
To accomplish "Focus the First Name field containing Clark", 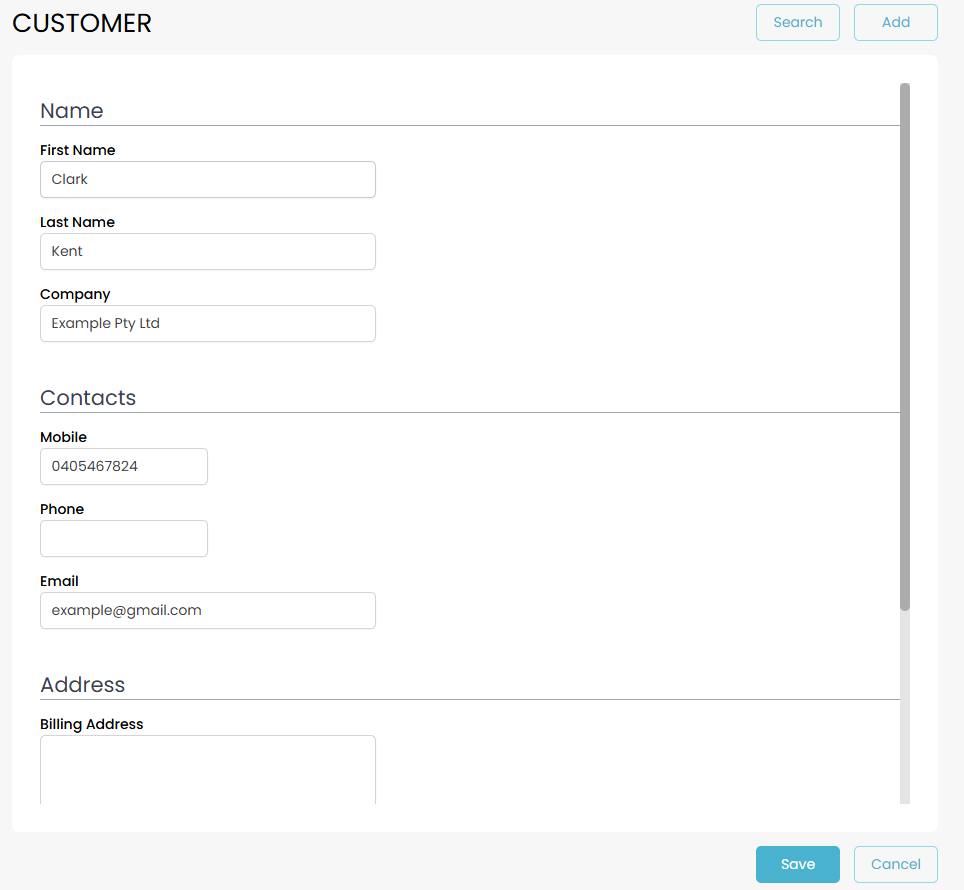I will [207, 180].
